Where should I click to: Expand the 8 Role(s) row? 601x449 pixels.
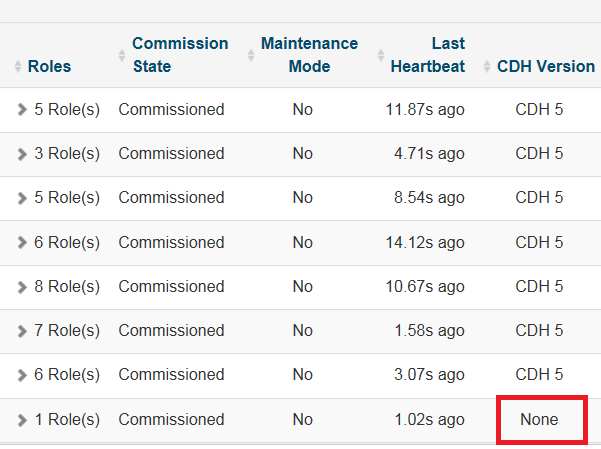coord(22,287)
